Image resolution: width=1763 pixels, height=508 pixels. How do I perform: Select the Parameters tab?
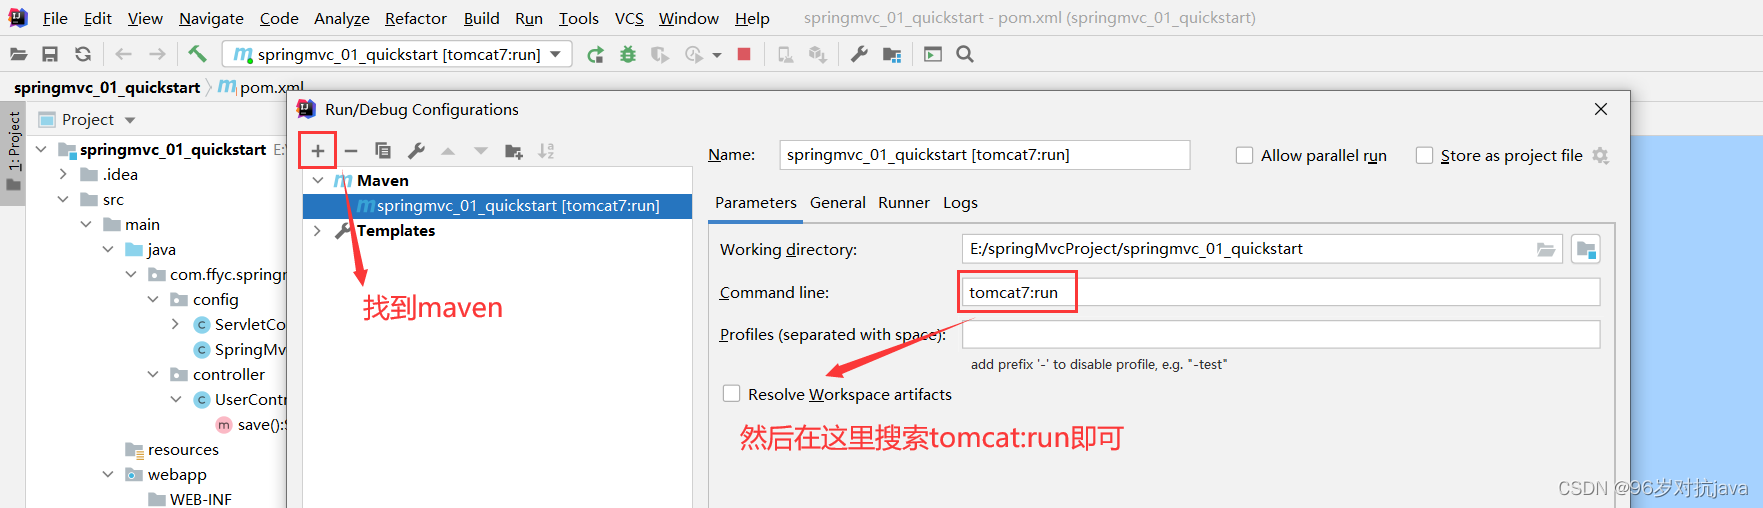click(756, 203)
